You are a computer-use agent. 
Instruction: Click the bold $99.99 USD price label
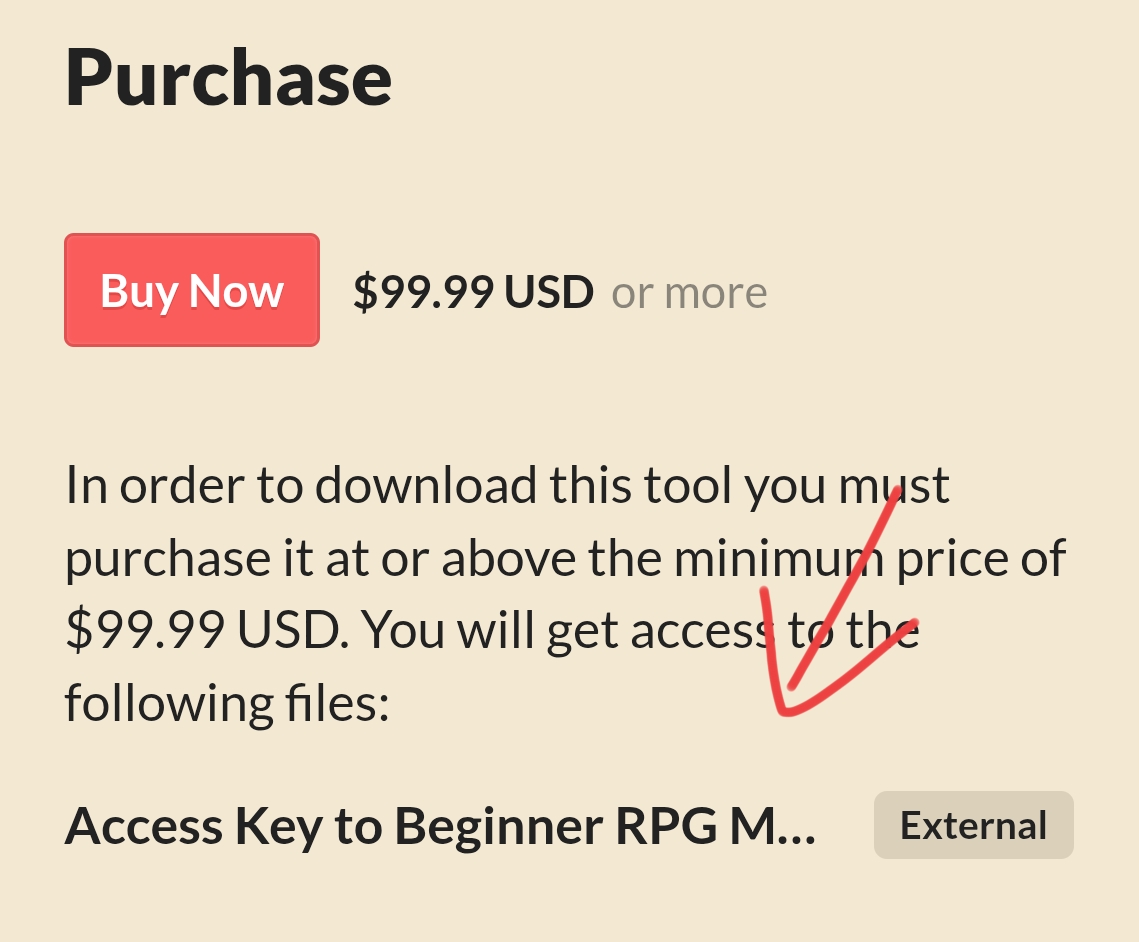[473, 292]
